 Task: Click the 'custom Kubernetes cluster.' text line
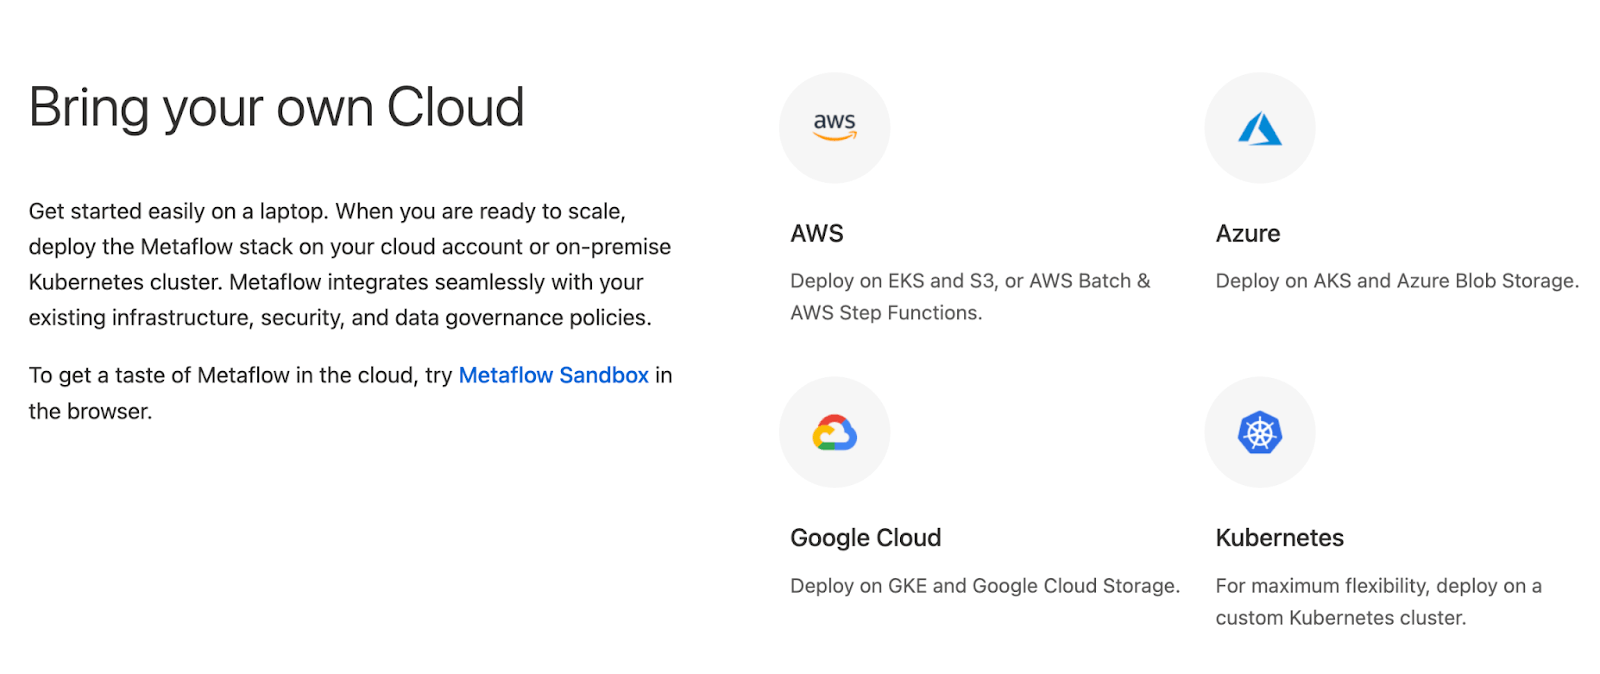point(1340,618)
